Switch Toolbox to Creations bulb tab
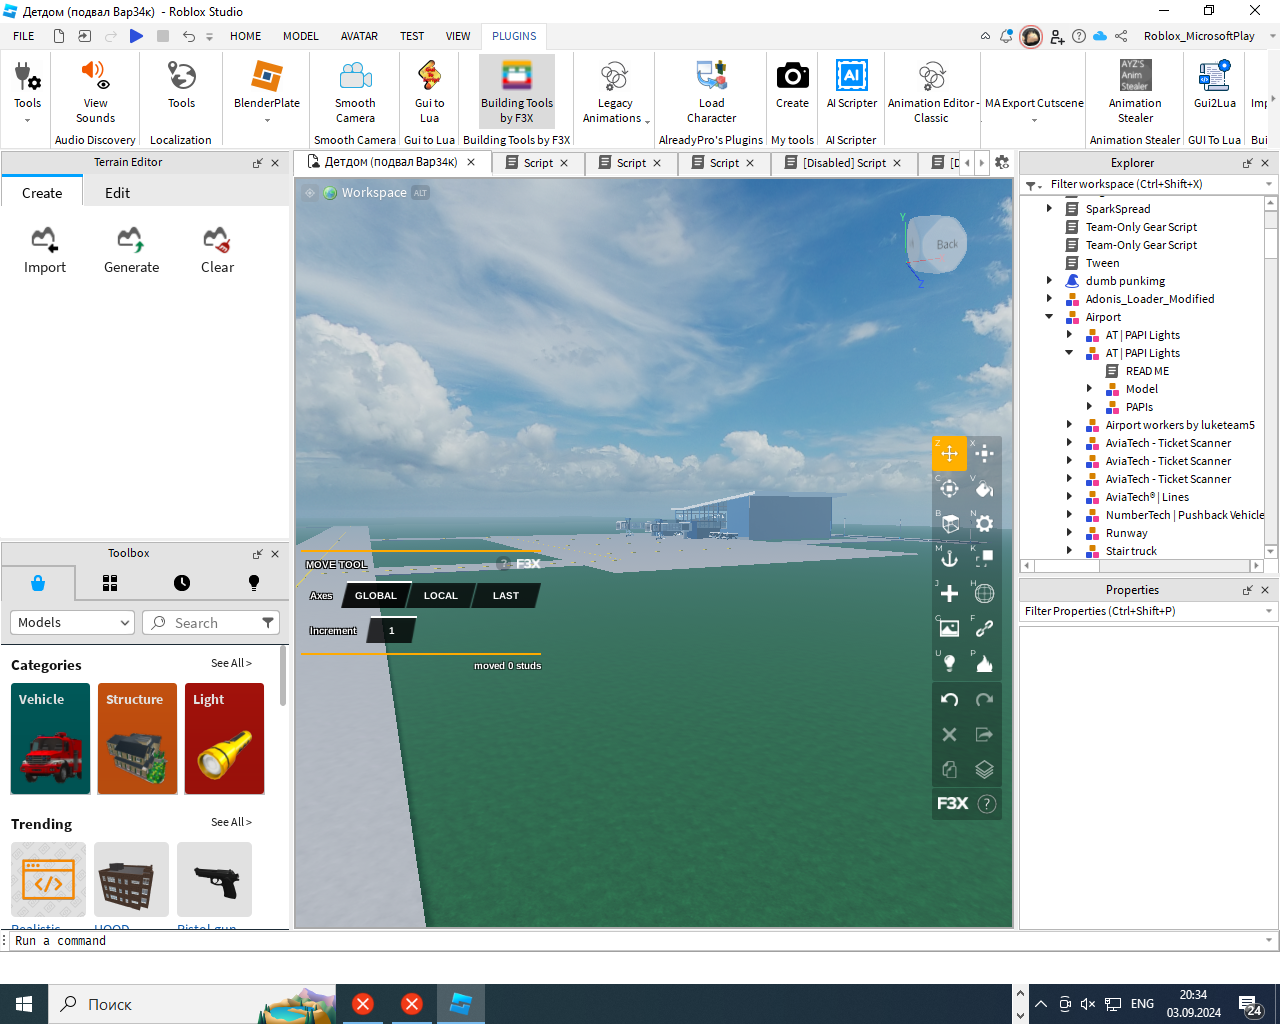This screenshot has width=1280, height=1024. coord(253,583)
